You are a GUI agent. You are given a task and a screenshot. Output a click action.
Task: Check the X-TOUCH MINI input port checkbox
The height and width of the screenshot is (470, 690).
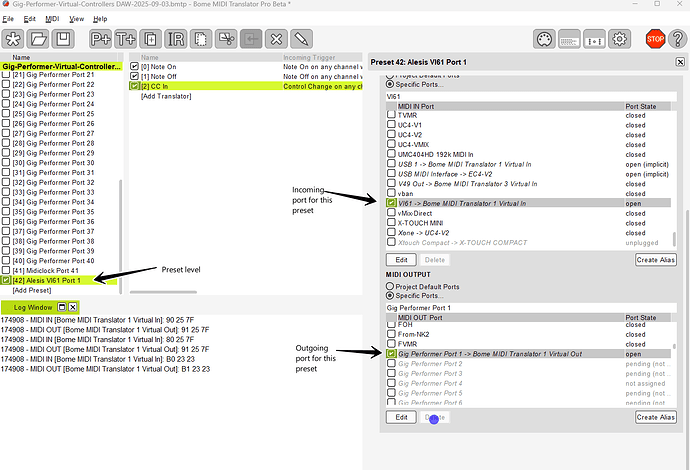tap(391, 223)
